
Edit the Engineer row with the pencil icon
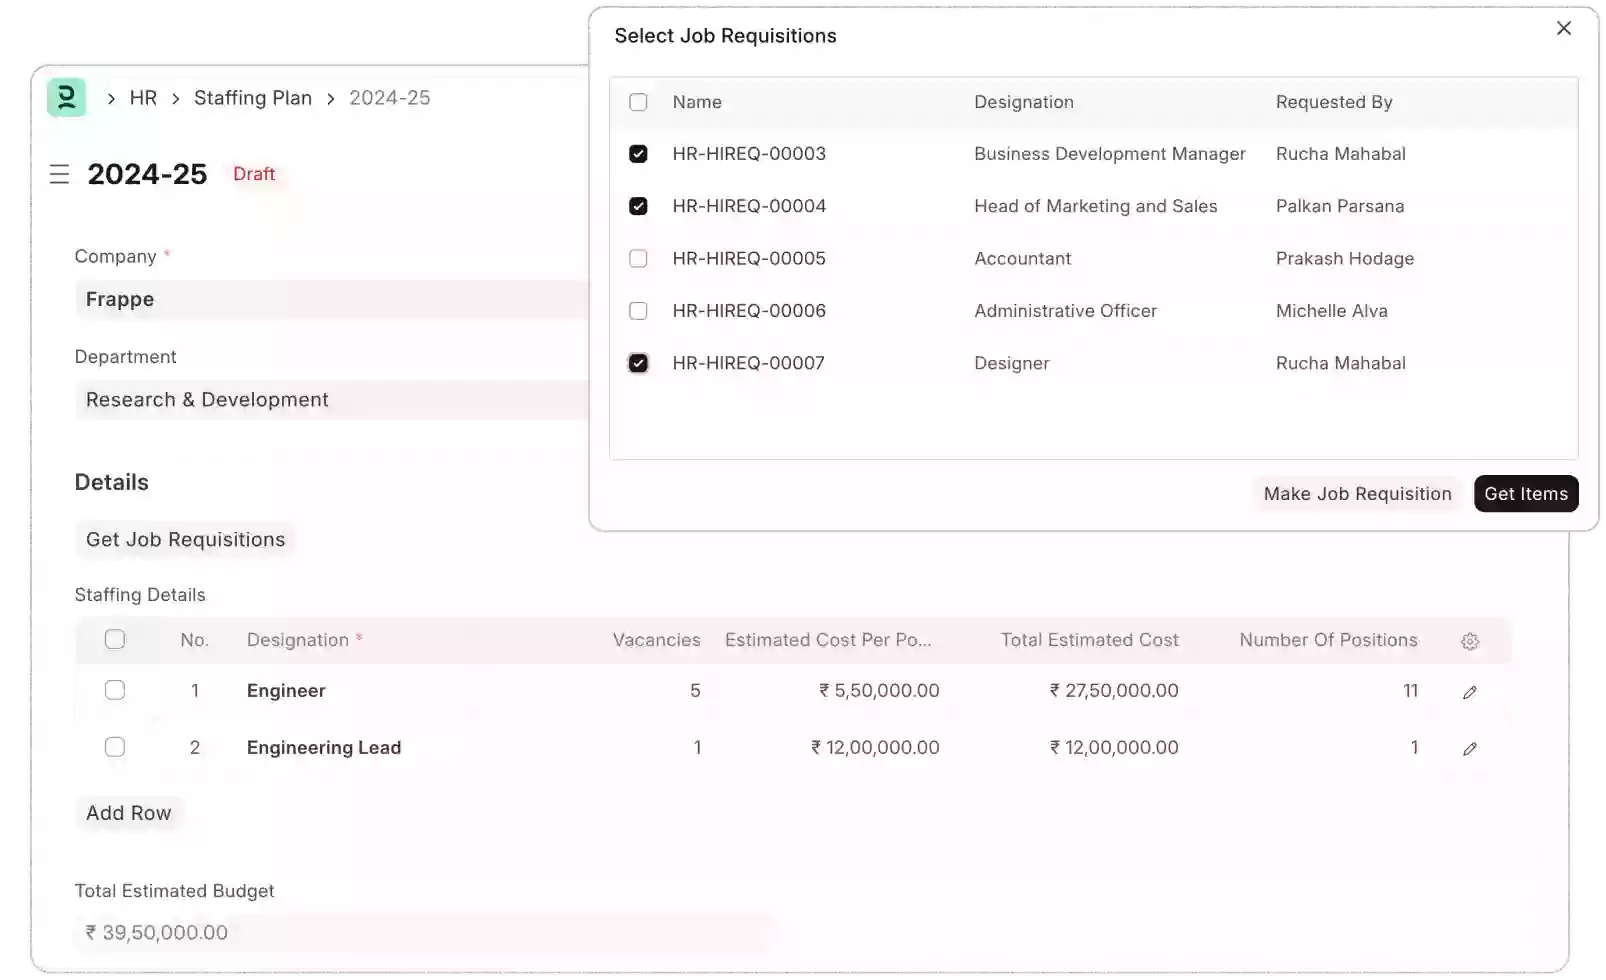point(1470,691)
